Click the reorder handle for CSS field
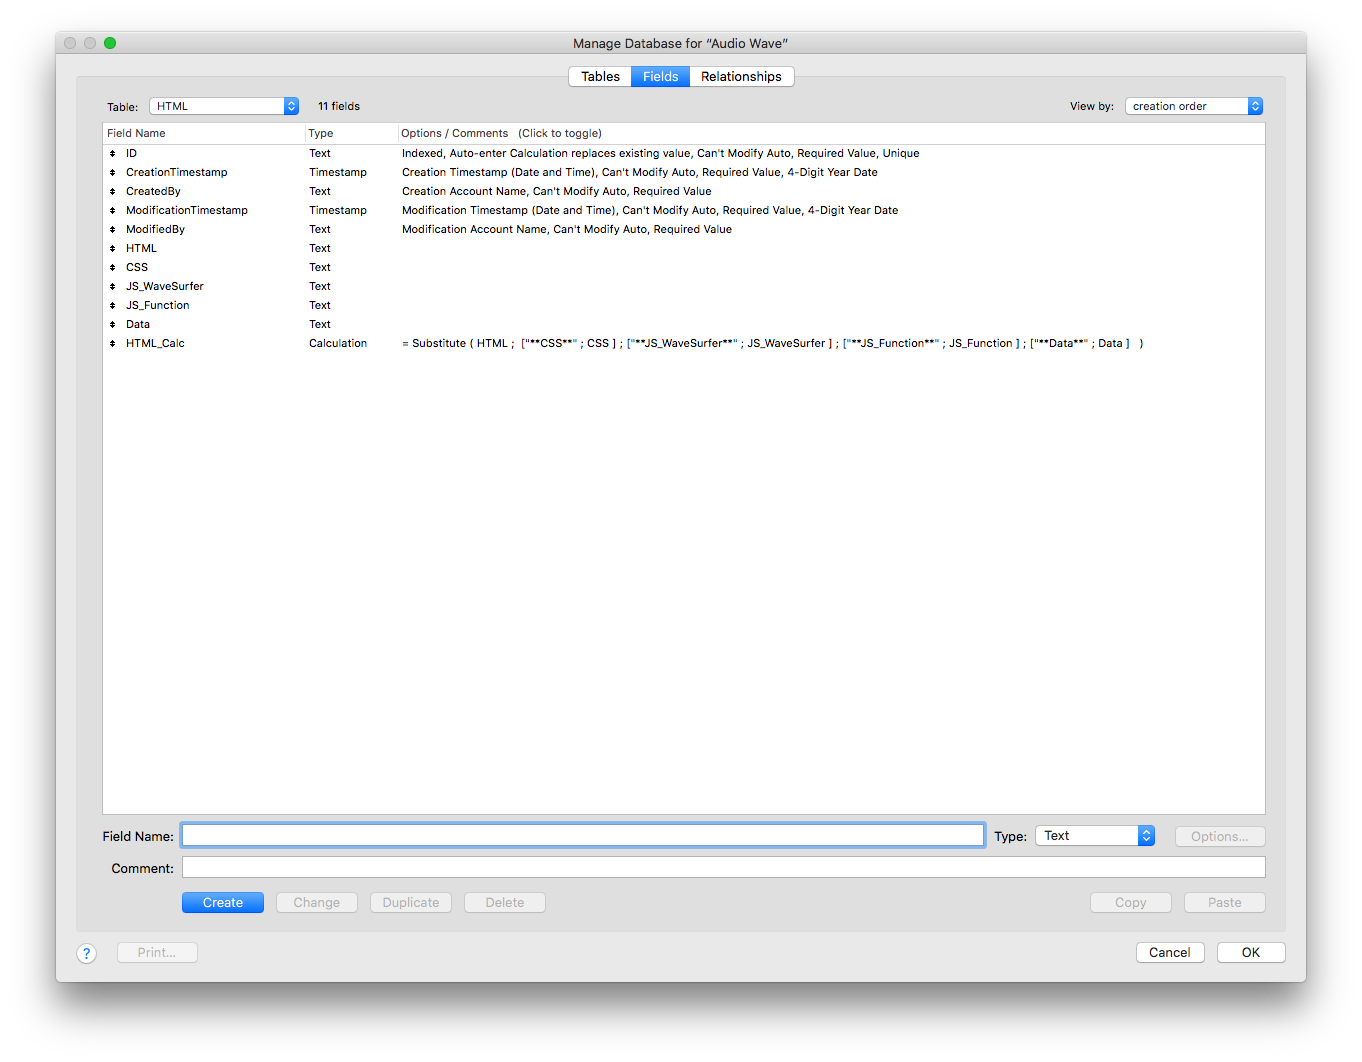The image size is (1362, 1062). pyautogui.click(x=113, y=267)
